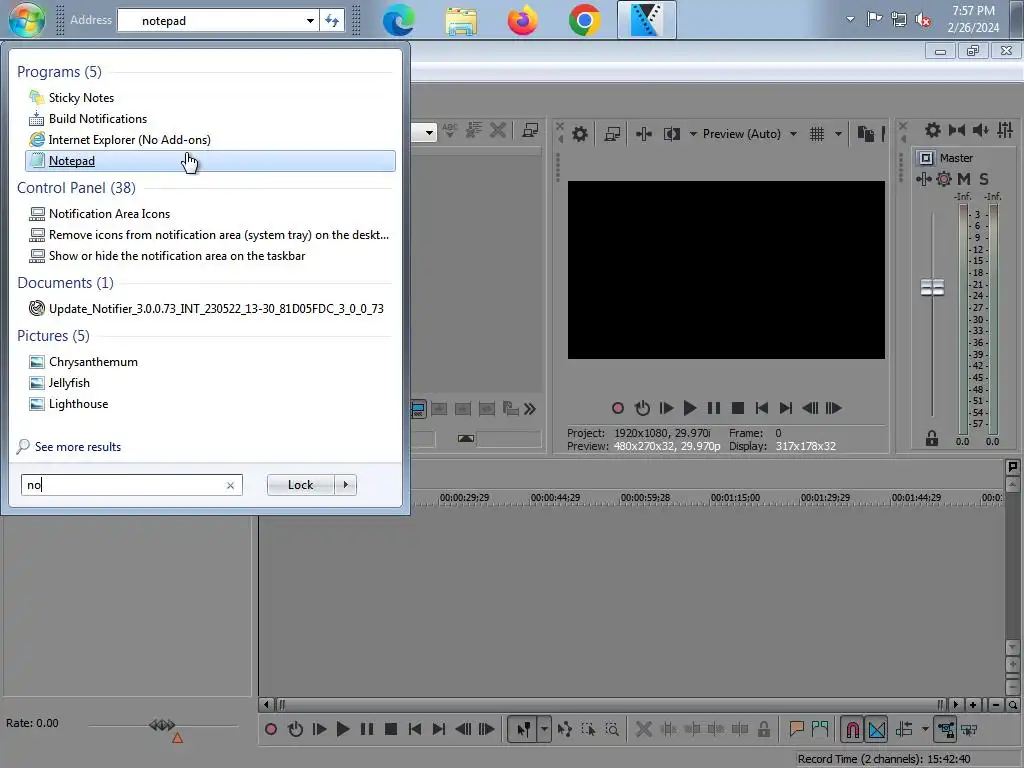Click the Master volume fader handle
The width and height of the screenshot is (1024, 768).
pyautogui.click(x=932, y=287)
